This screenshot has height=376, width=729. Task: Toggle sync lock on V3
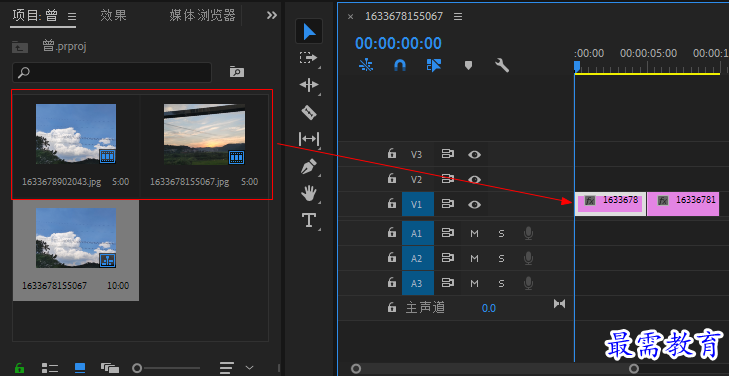[447, 154]
